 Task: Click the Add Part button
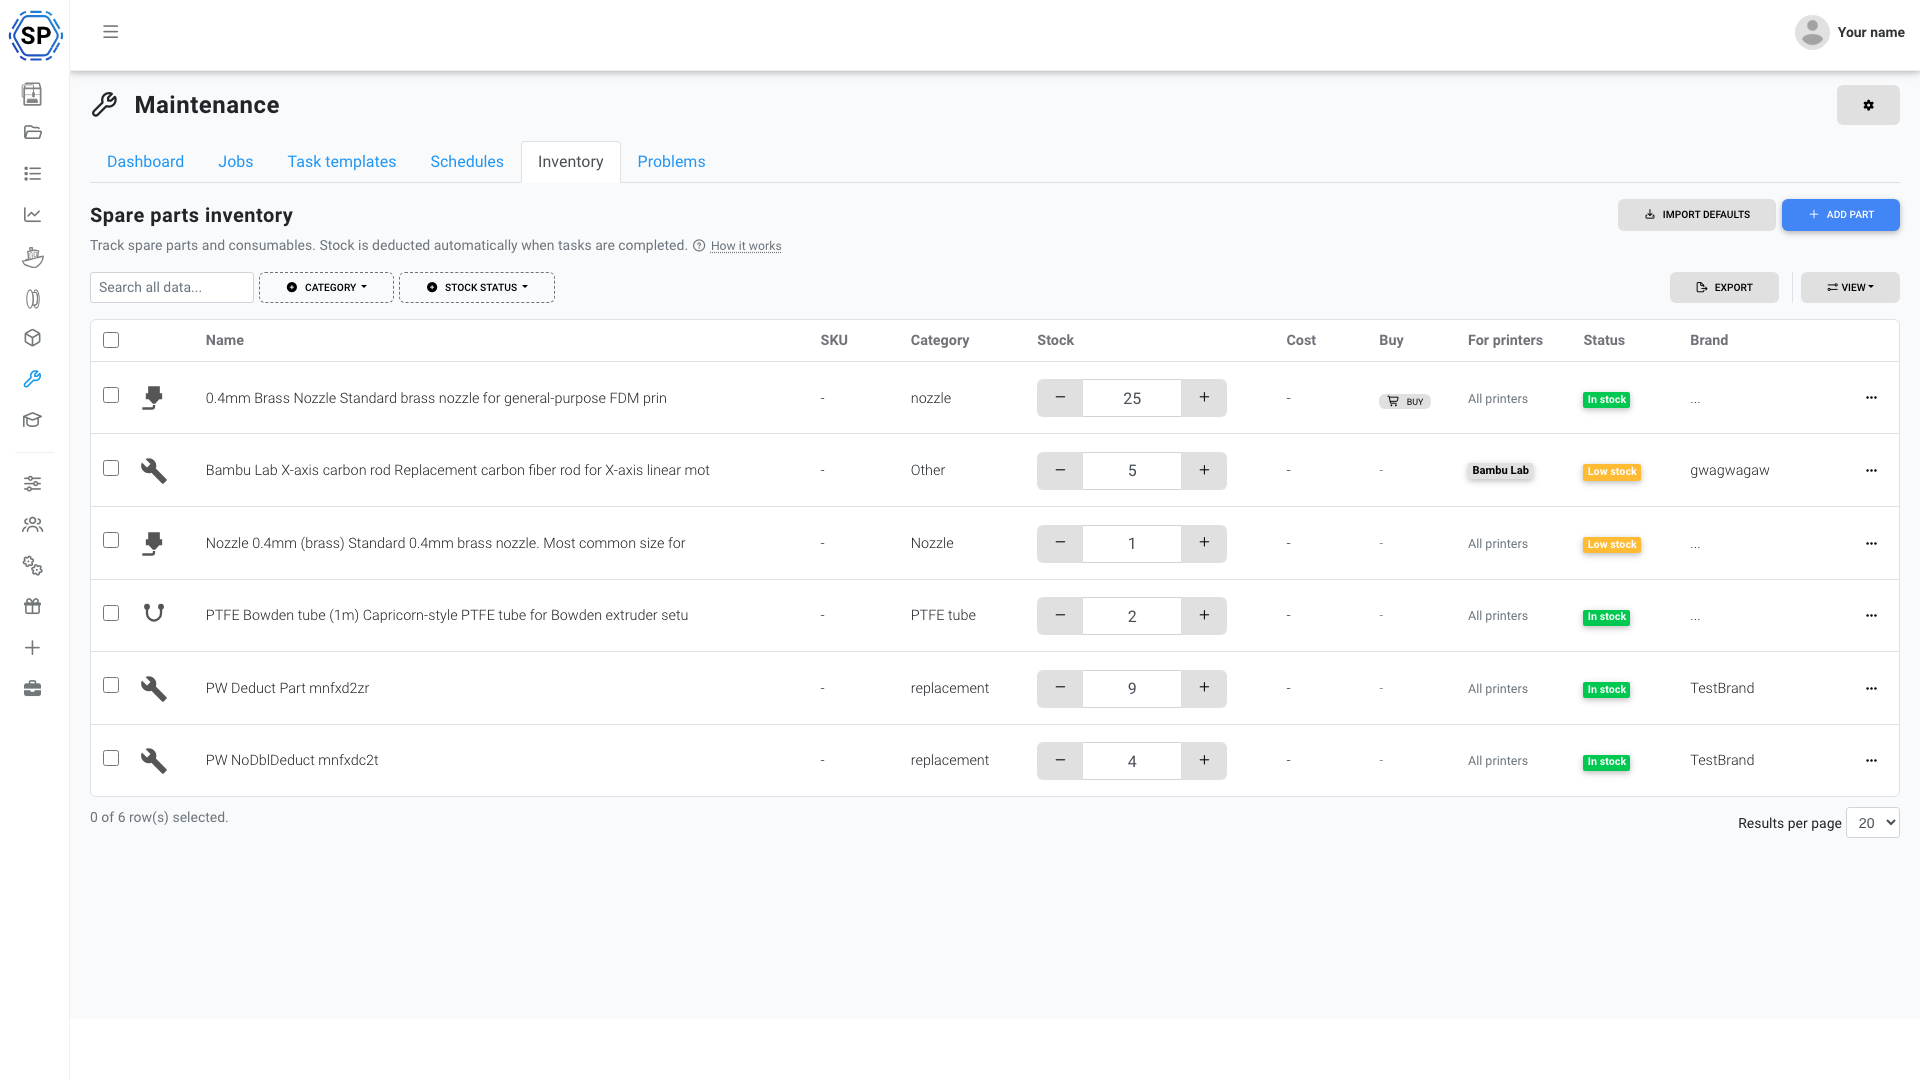point(1840,214)
